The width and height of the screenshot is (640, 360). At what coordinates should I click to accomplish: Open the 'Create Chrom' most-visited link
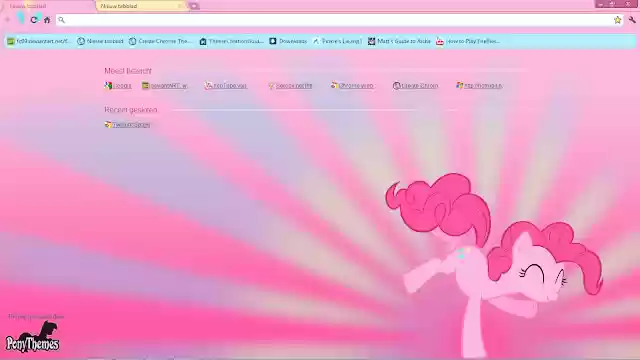point(416,86)
